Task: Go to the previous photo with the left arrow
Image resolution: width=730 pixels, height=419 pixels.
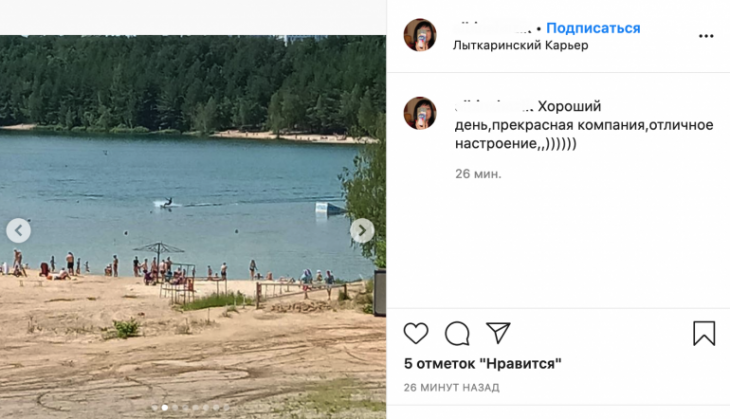Action: (x=19, y=230)
